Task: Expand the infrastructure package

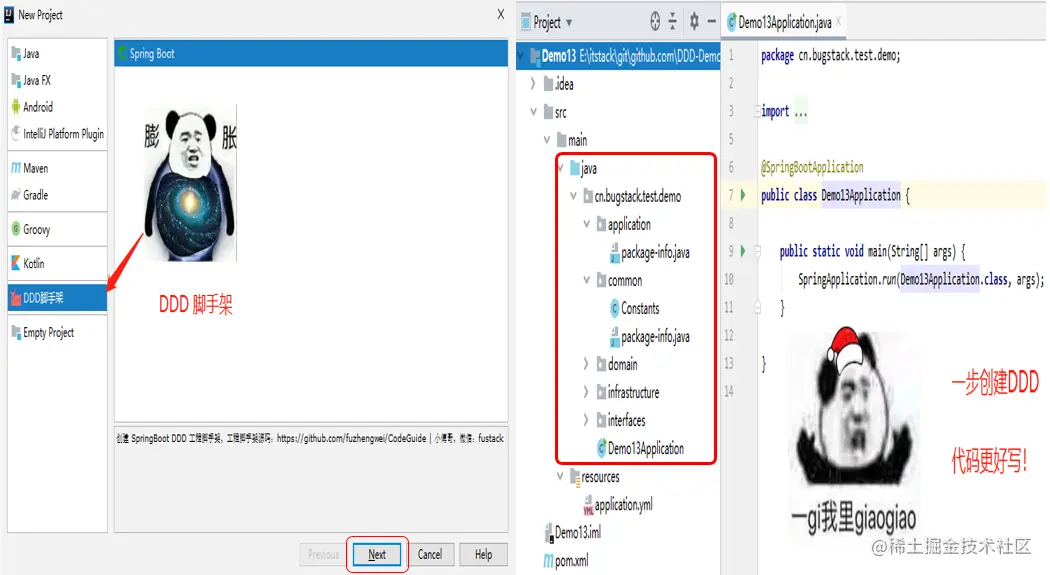Action: point(587,393)
